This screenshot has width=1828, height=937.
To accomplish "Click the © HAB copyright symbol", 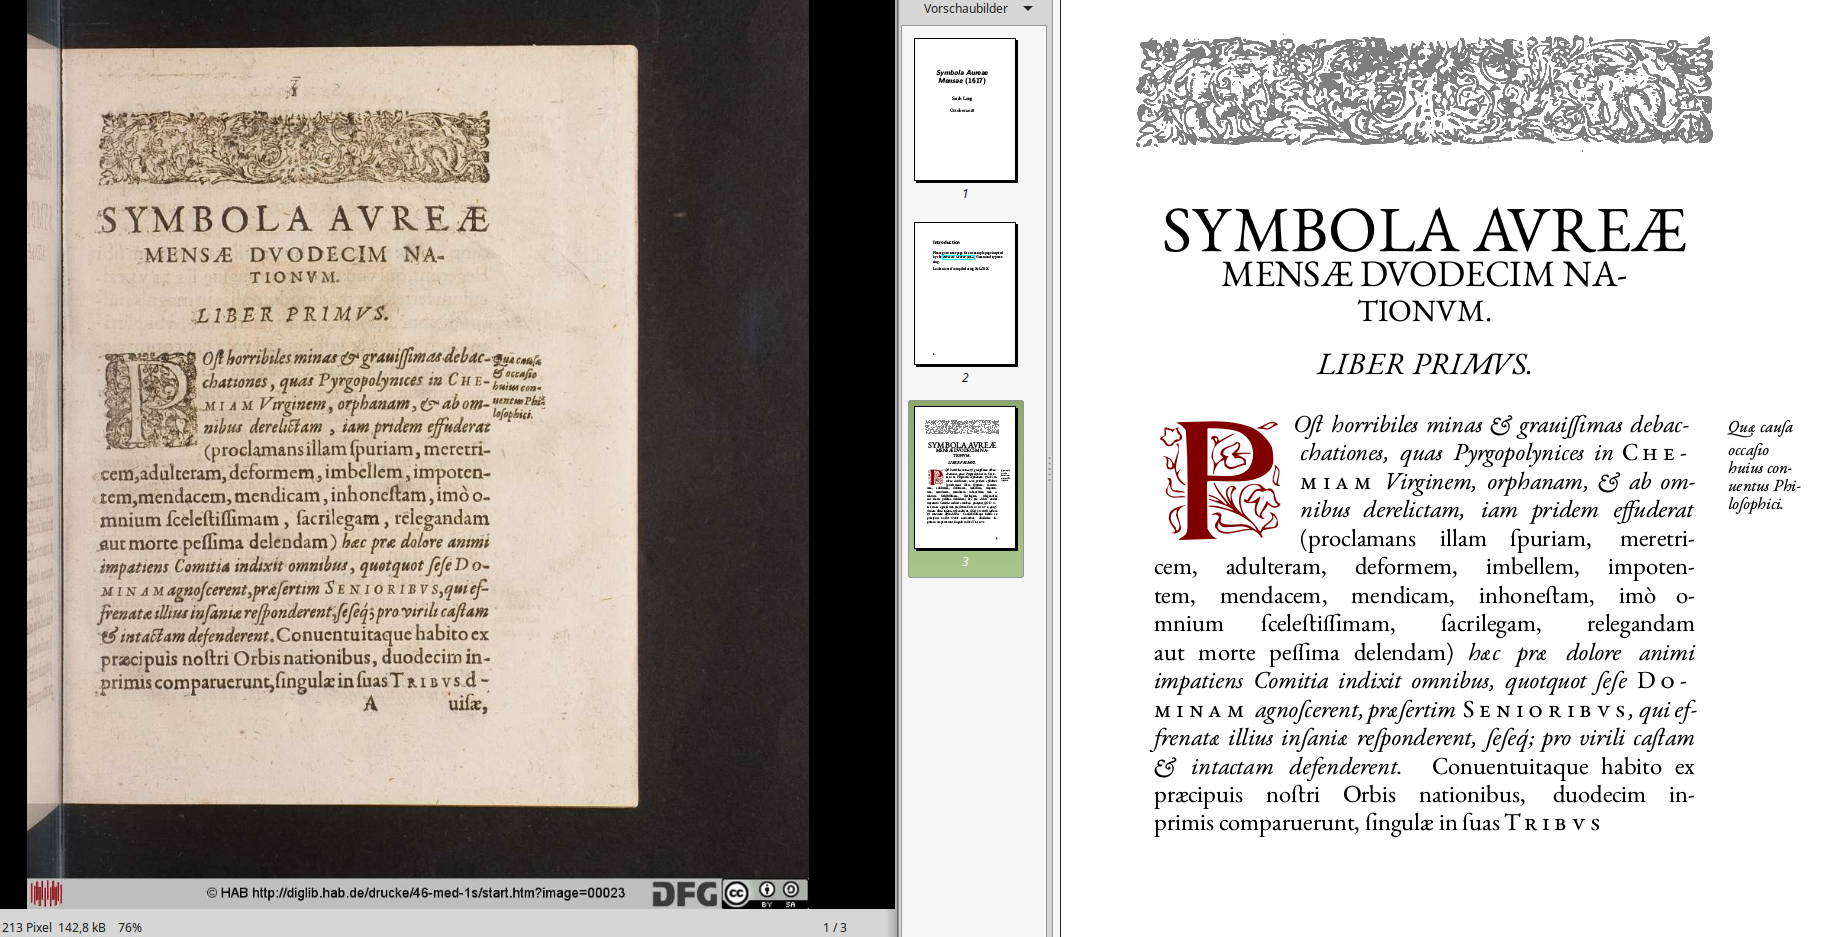I will tap(210, 890).
